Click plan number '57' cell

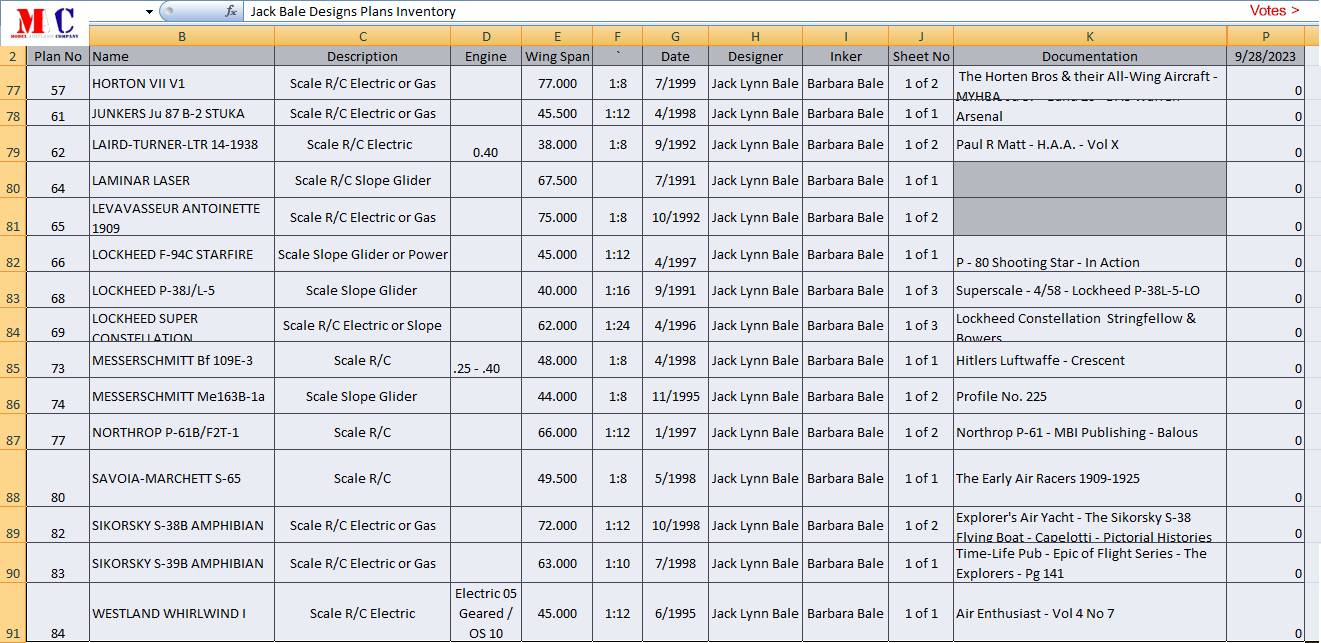58,83
